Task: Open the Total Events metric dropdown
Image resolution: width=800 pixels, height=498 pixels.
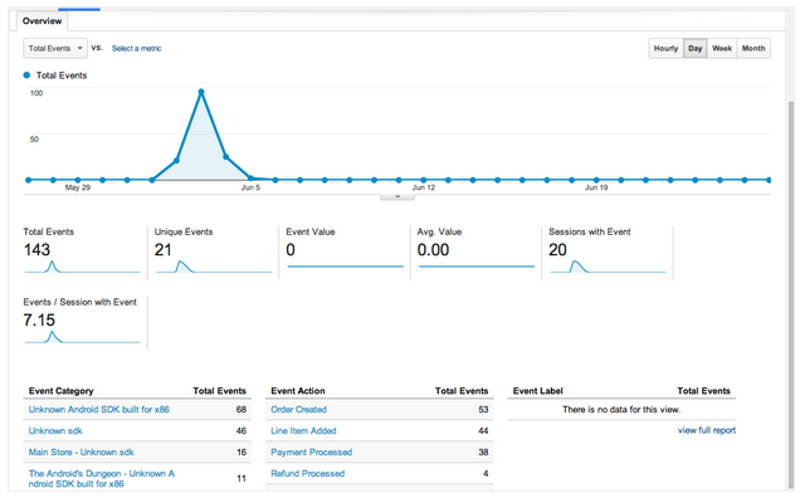Action: click(55, 48)
